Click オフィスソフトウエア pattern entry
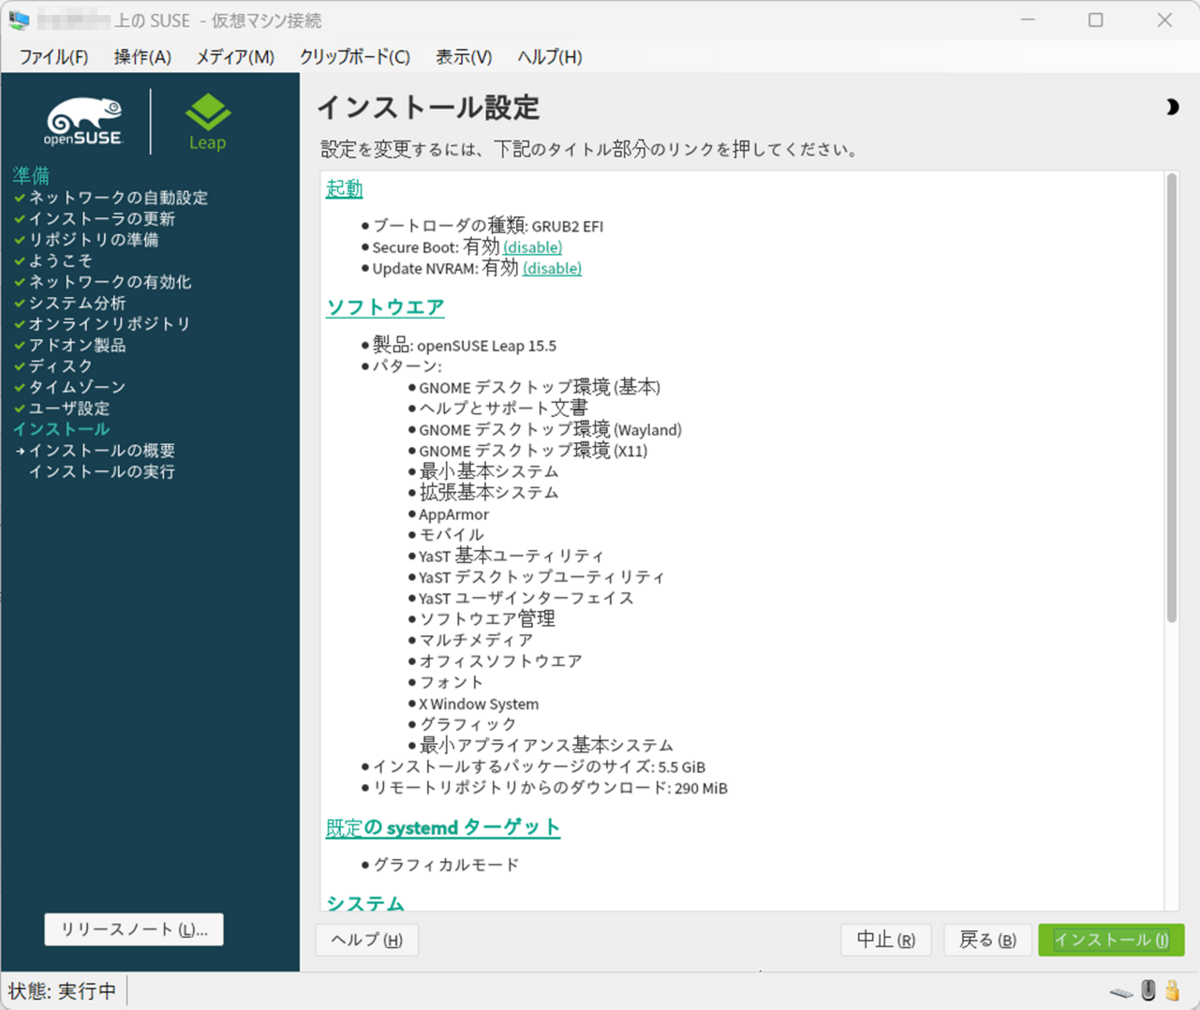The height and width of the screenshot is (1010, 1200). (500, 661)
